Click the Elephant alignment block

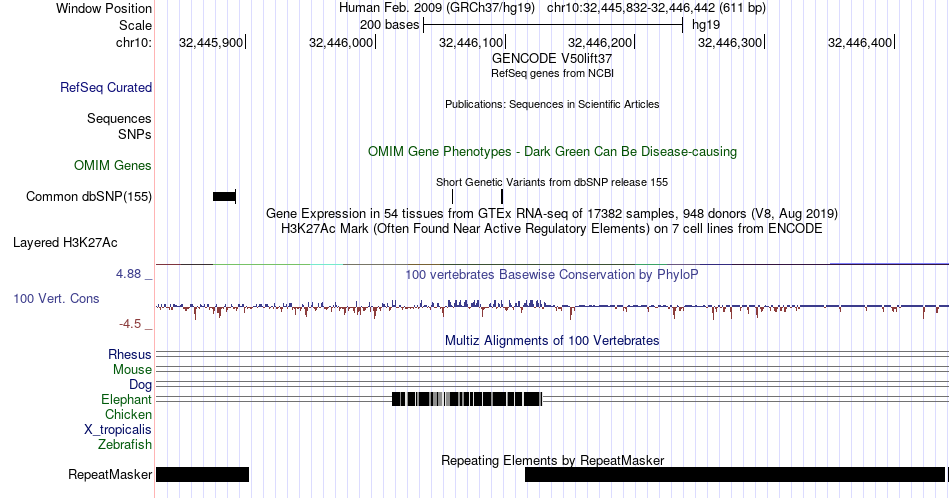point(467,399)
